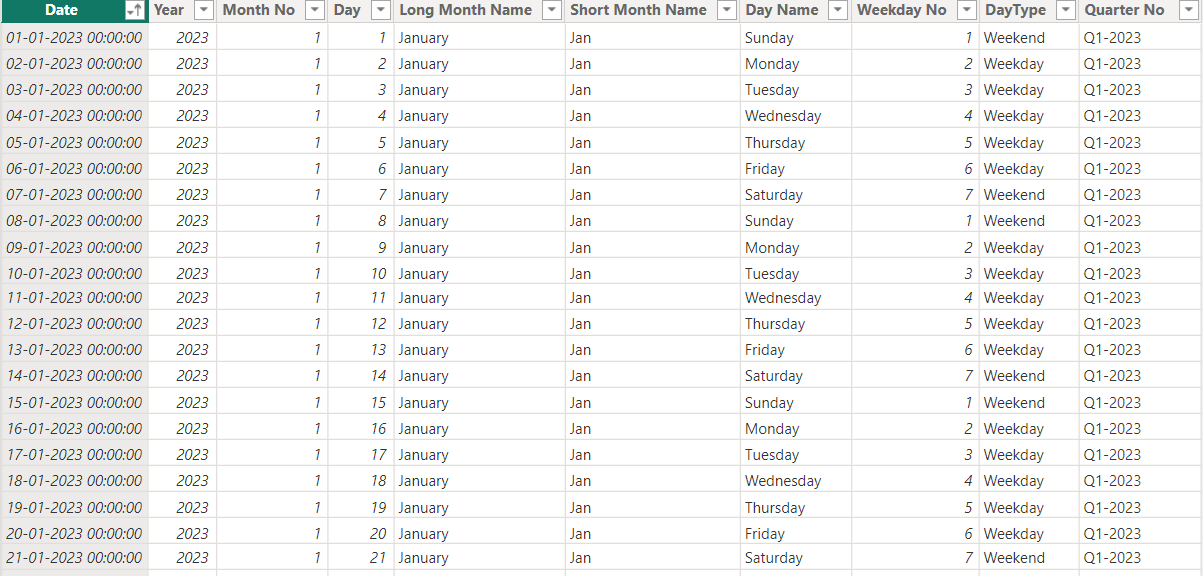Image resolution: width=1203 pixels, height=578 pixels.
Task: Click Day value 15 cell
Action: [377, 403]
